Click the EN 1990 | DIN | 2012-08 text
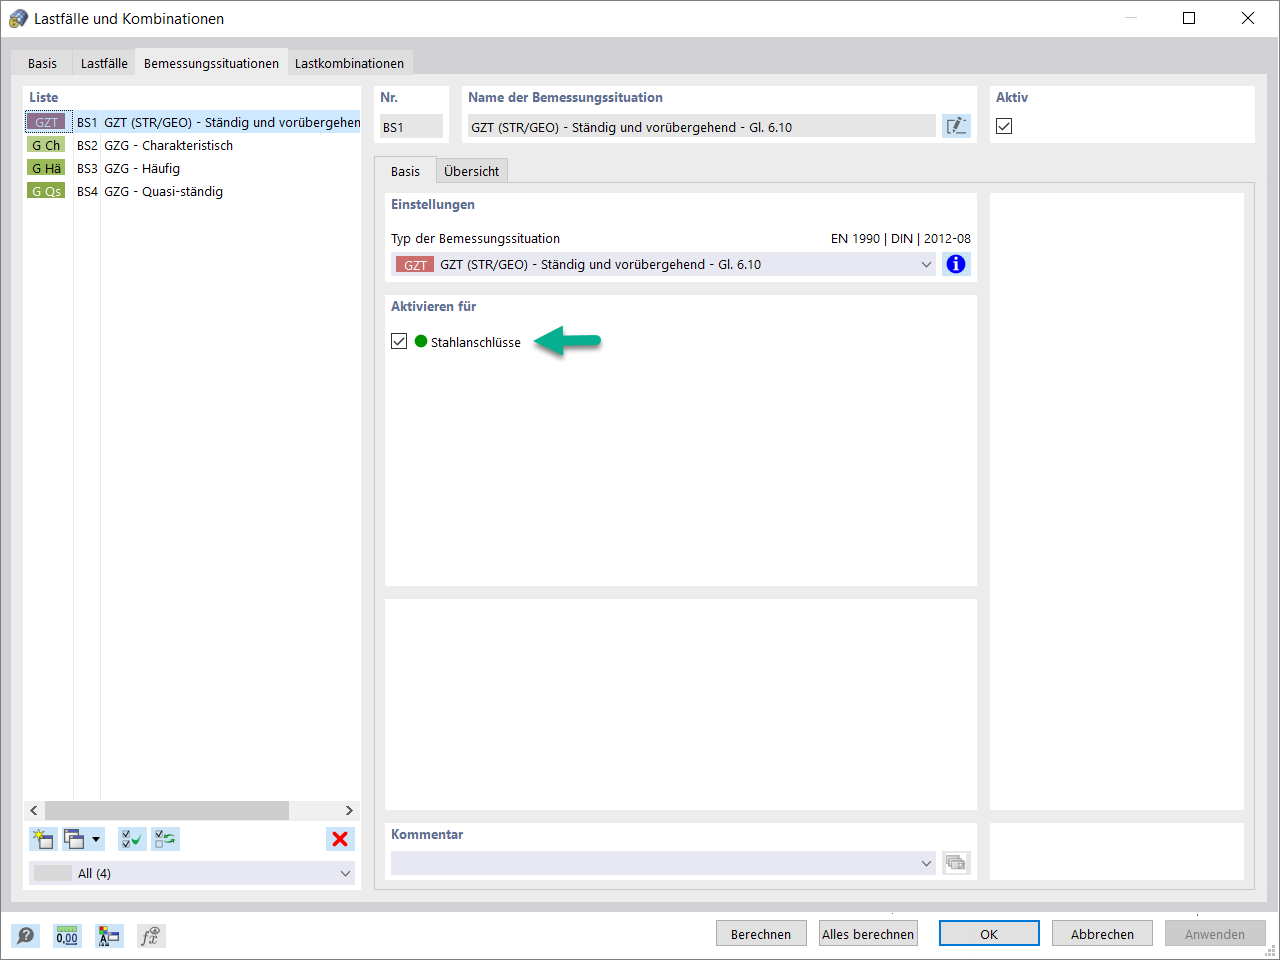 pos(900,238)
